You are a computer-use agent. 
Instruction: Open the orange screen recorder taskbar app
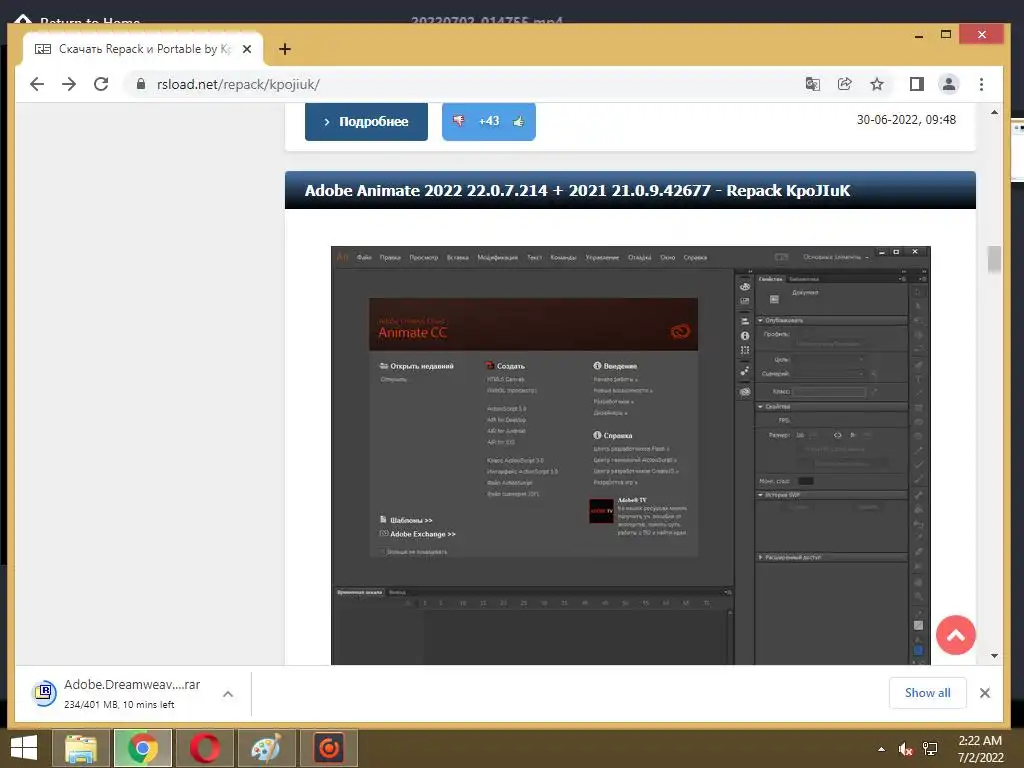click(x=329, y=748)
